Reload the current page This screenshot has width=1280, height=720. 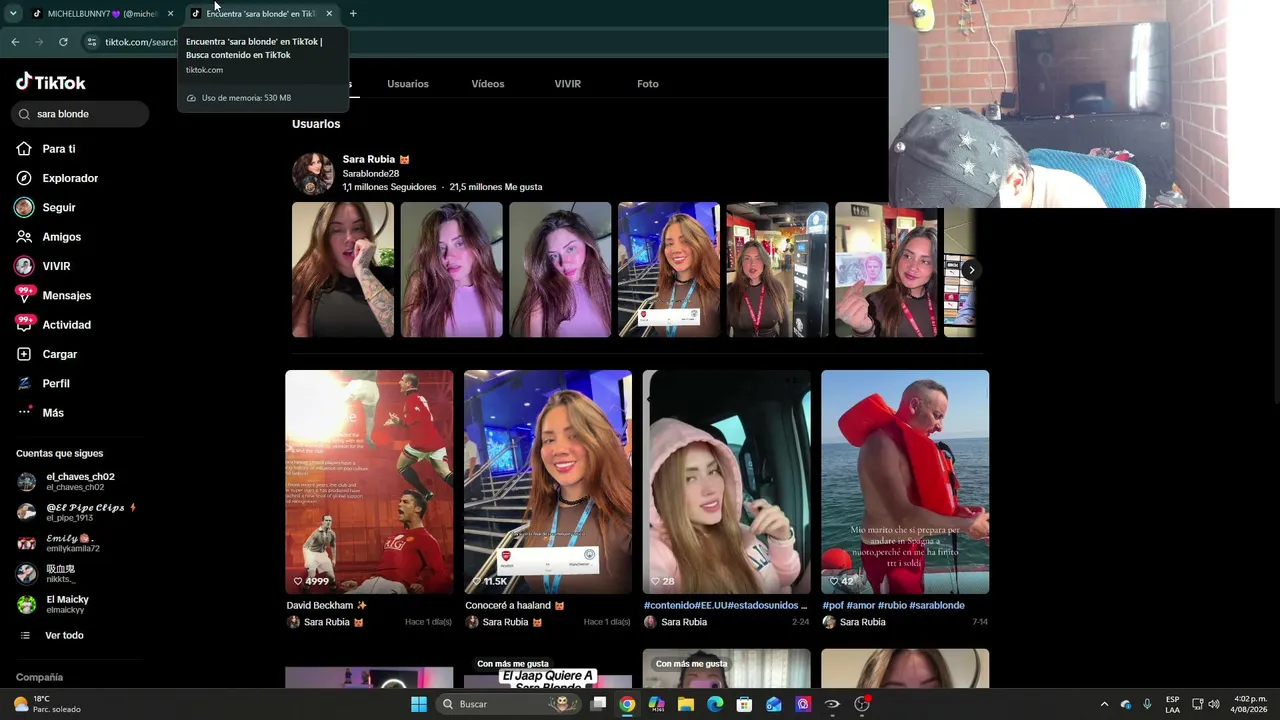63,42
